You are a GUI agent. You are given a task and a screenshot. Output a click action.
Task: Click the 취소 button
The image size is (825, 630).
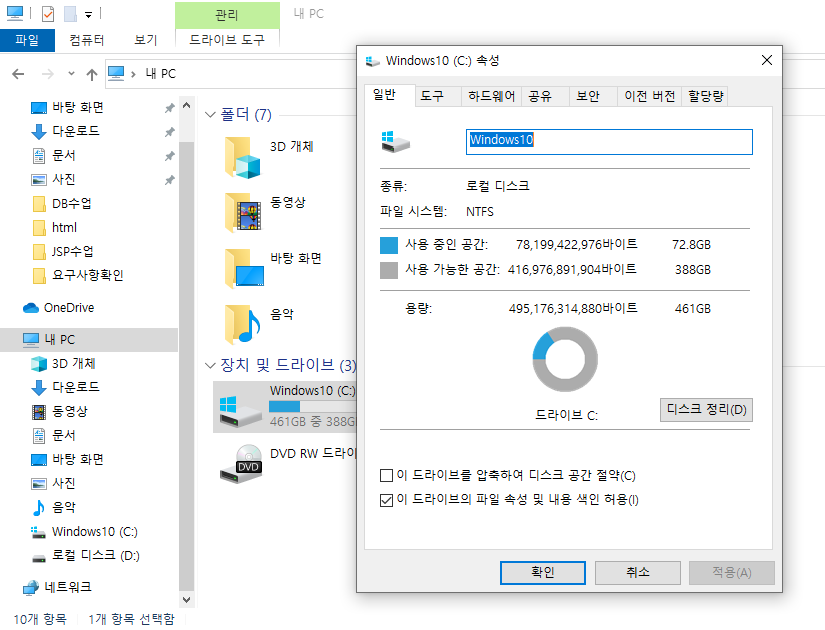[x=638, y=573]
